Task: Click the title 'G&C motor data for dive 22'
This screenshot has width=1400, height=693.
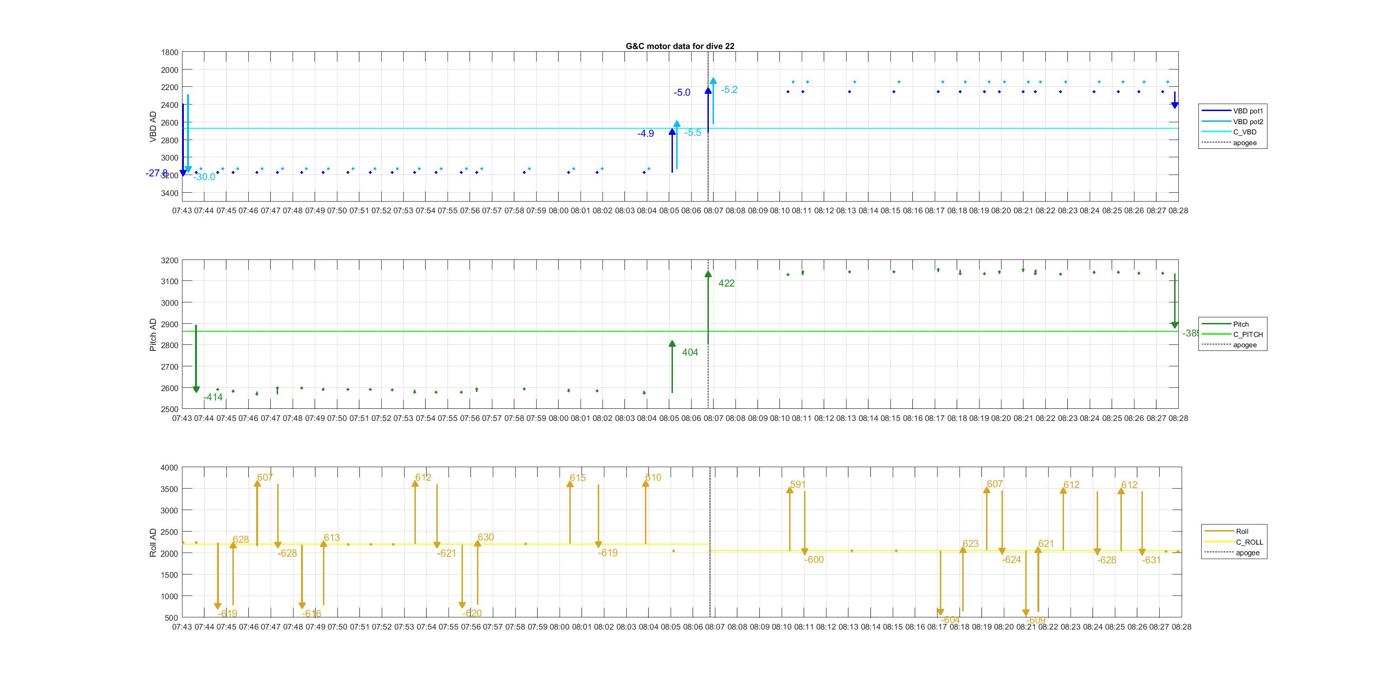Action: point(680,46)
